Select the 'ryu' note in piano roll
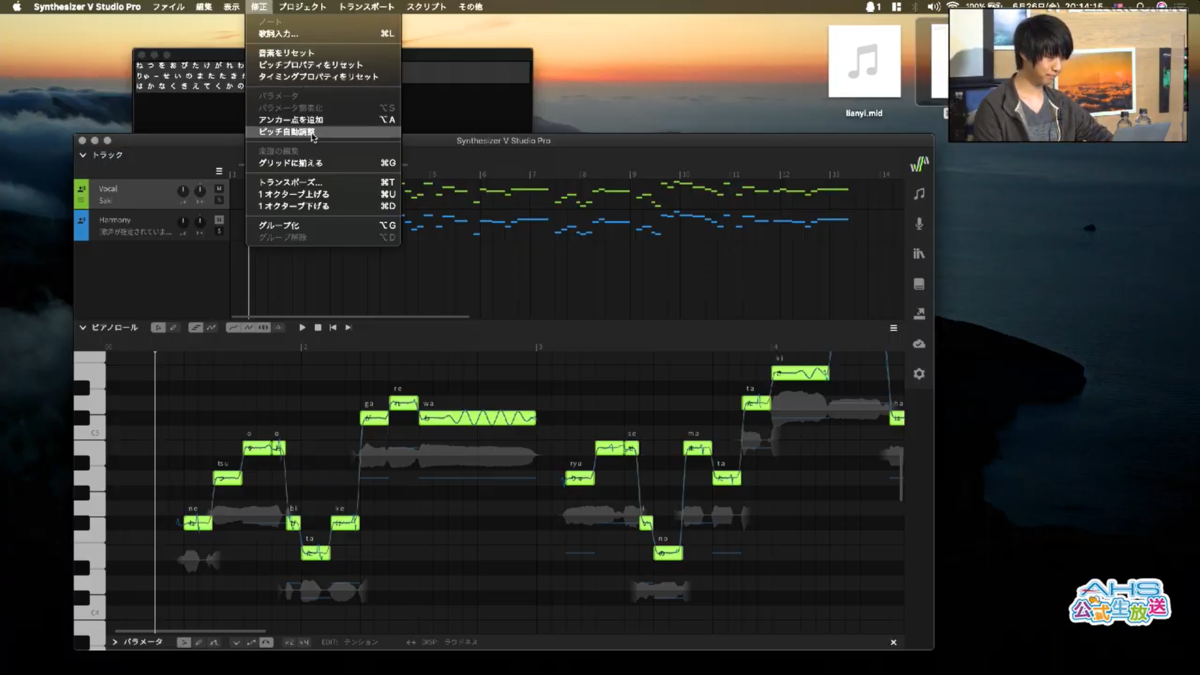Screen dimensions: 1200x675 coord(579,478)
